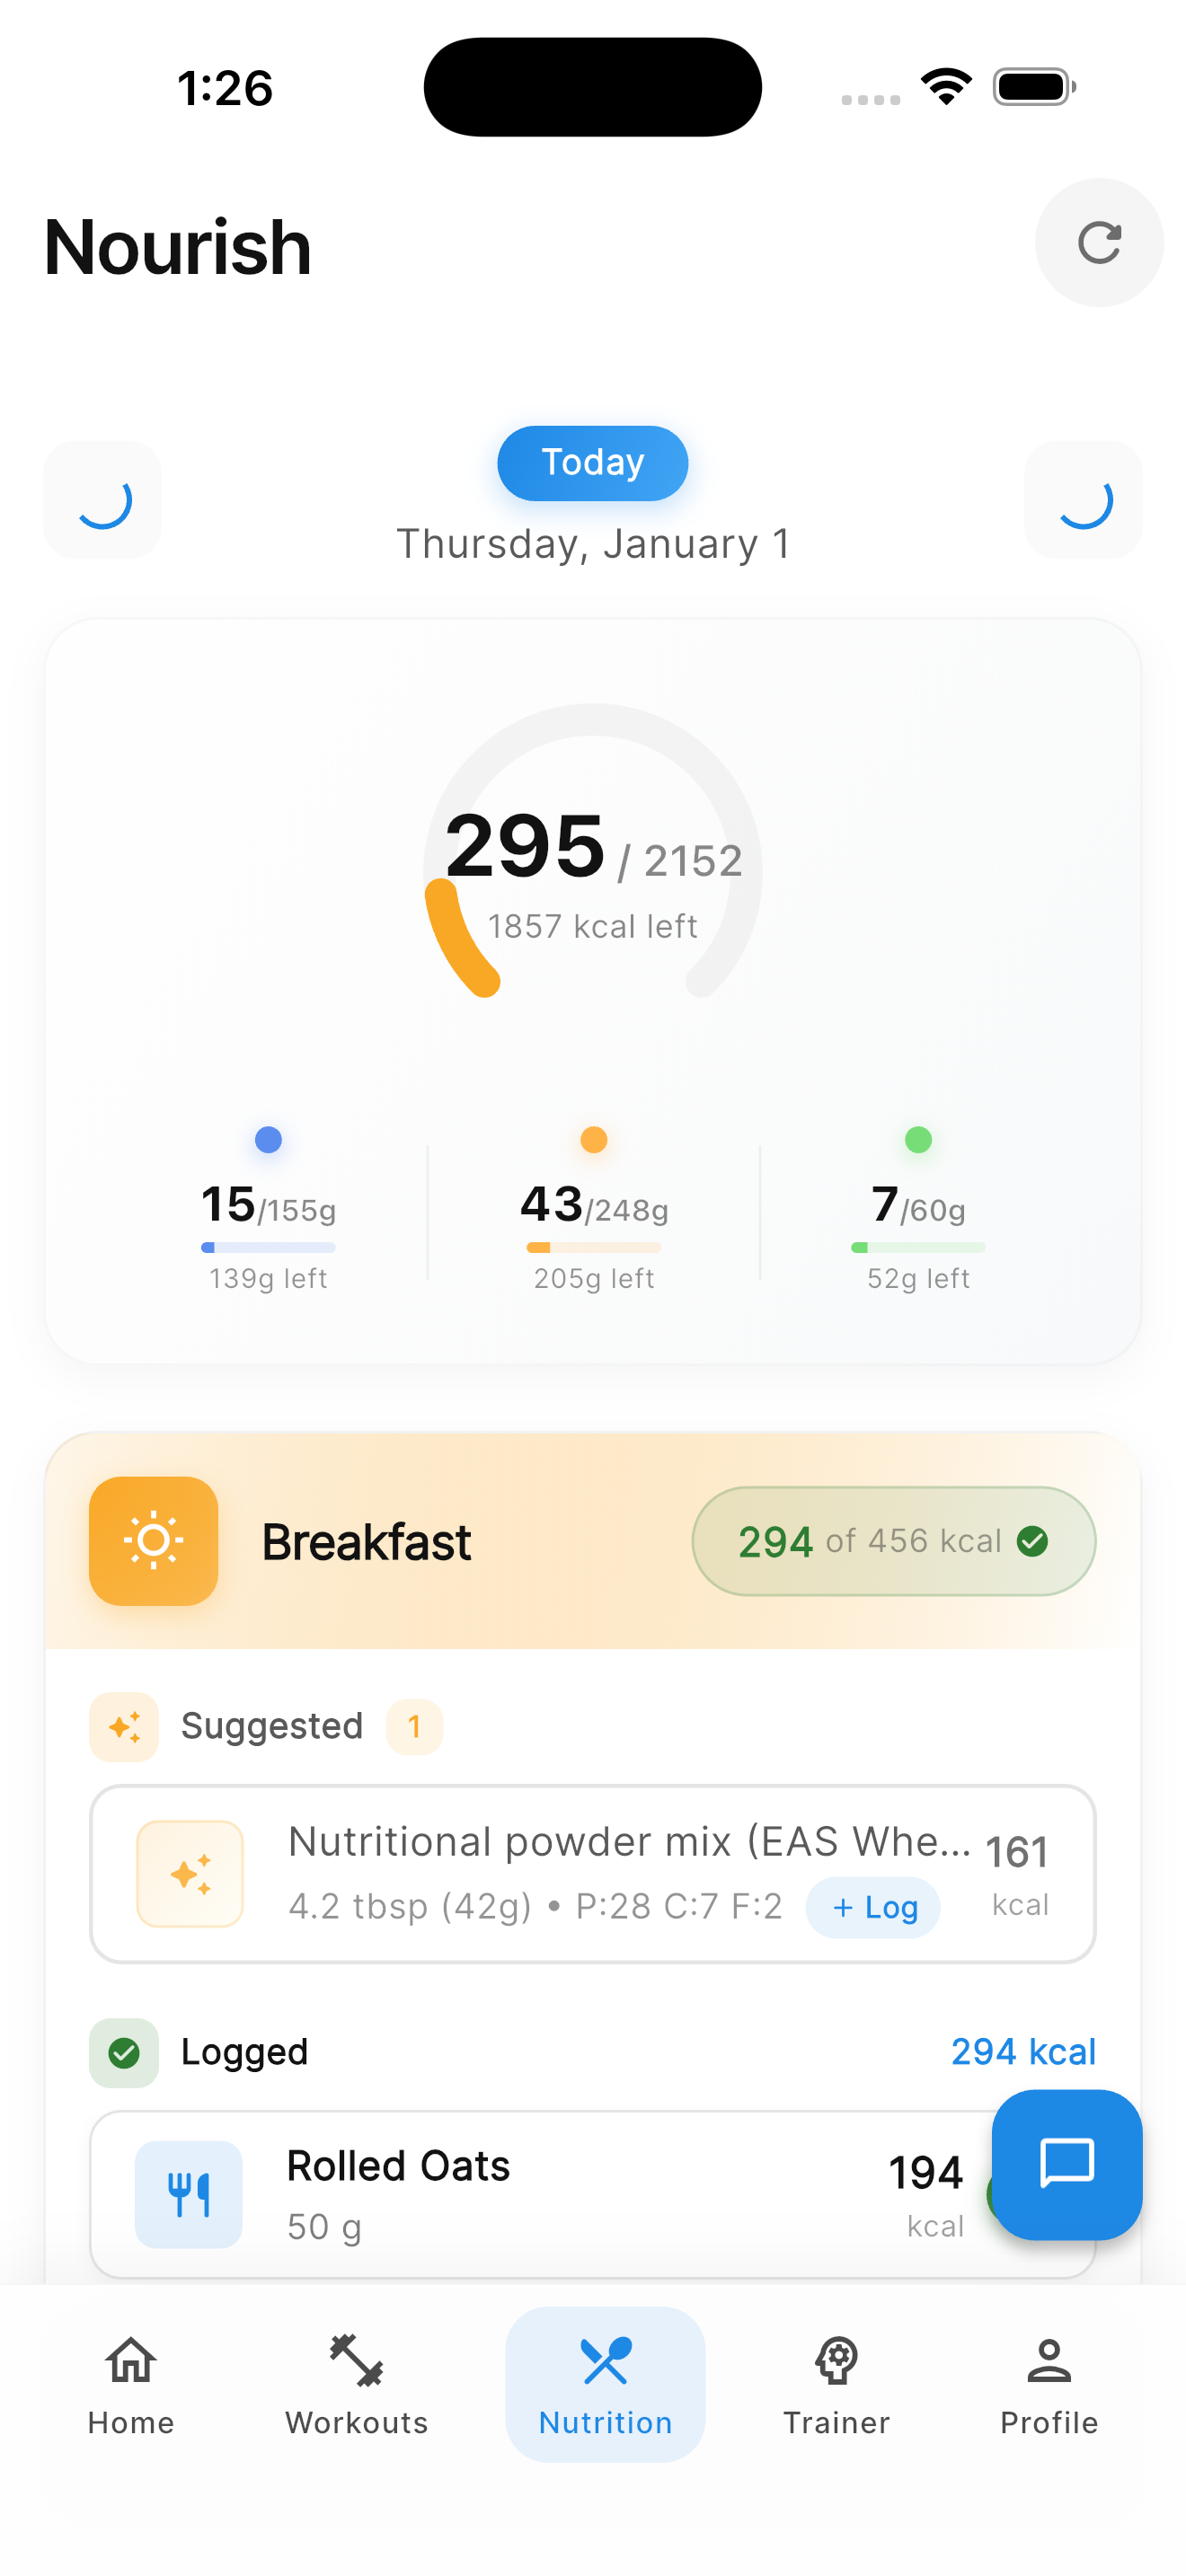This screenshot has height=2576, width=1186.
Task: Tap the carbs progress bar showing 205g left
Action: [592, 1247]
